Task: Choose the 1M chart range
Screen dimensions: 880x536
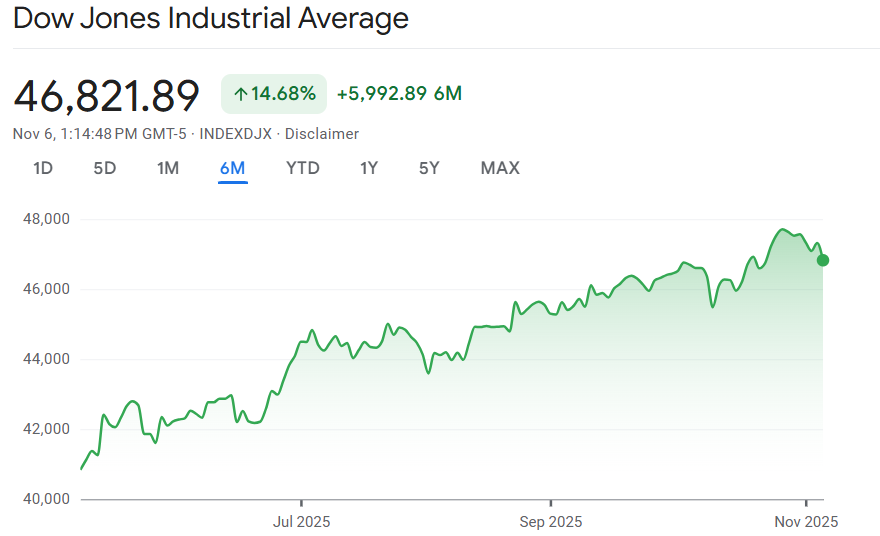Action: [x=168, y=168]
